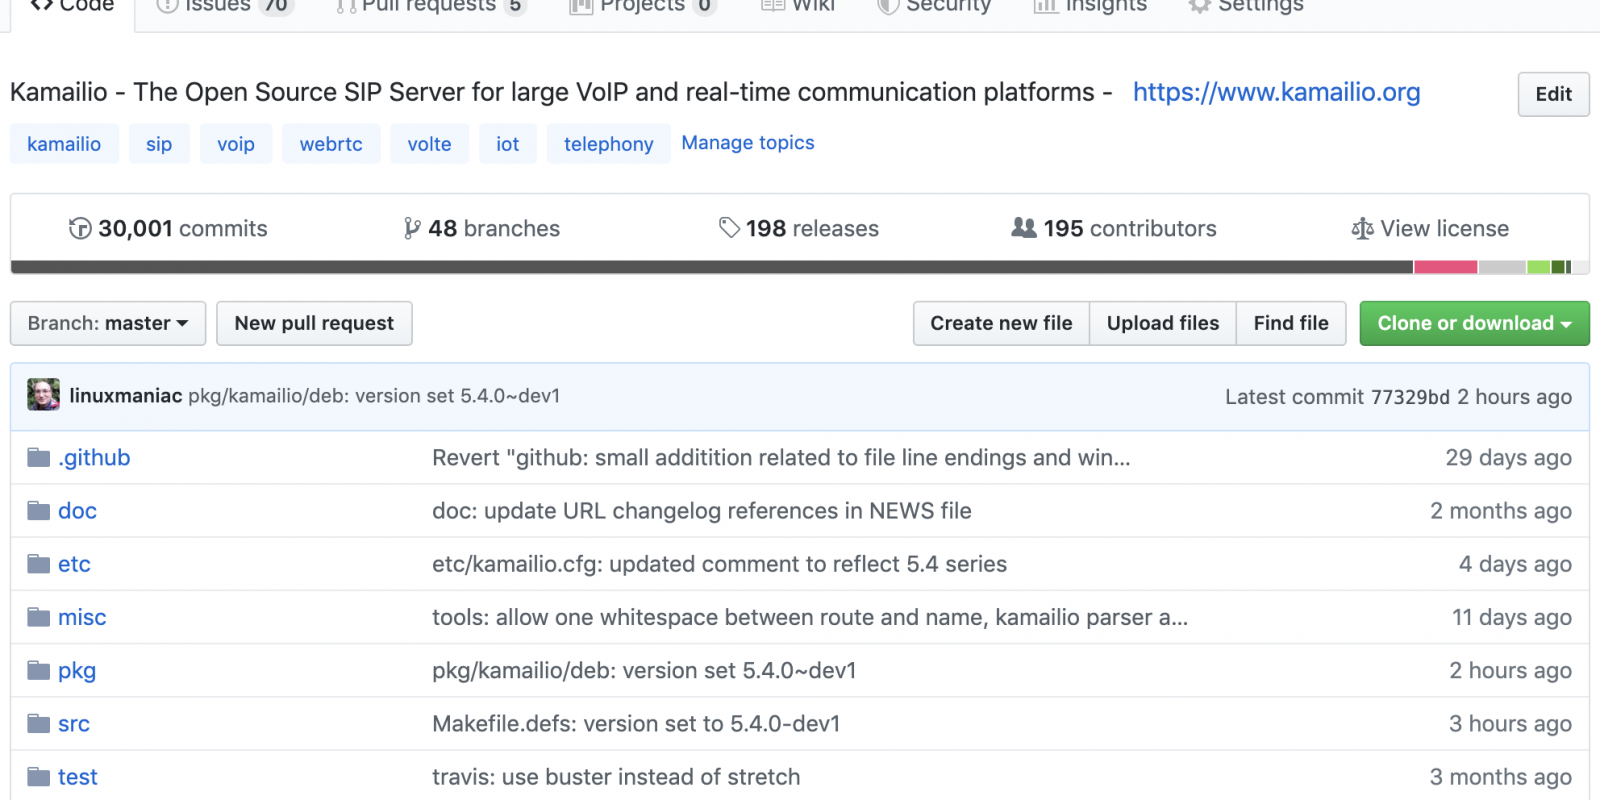Click the folder icon beside .github
The image size is (1600, 800).
point(39,458)
